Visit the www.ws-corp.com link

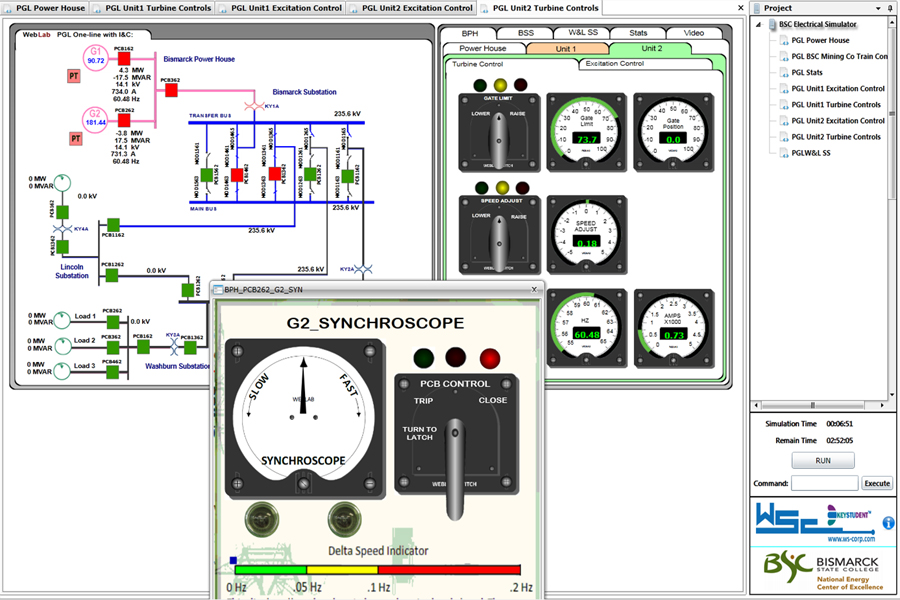point(851,539)
